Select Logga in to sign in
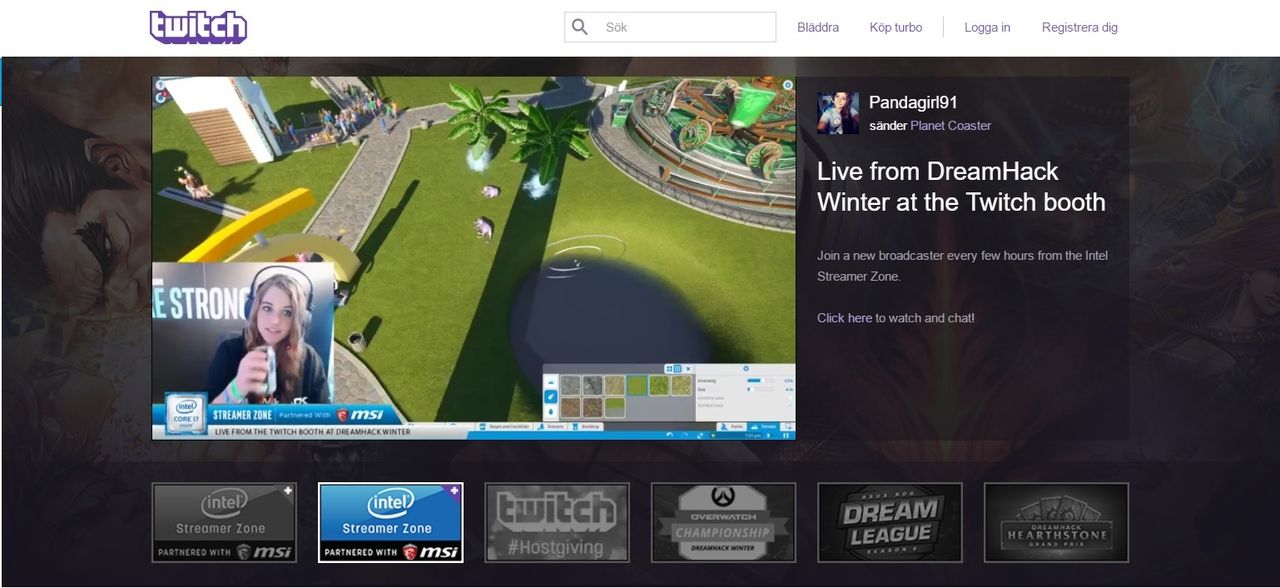The image size is (1280, 588). pyautogui.click(x=987, y=27)
